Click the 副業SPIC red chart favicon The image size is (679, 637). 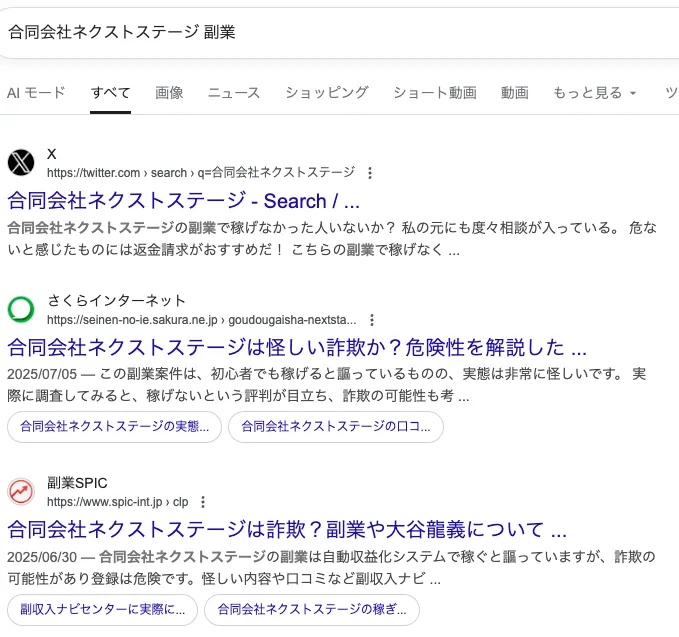coord(21,491)
